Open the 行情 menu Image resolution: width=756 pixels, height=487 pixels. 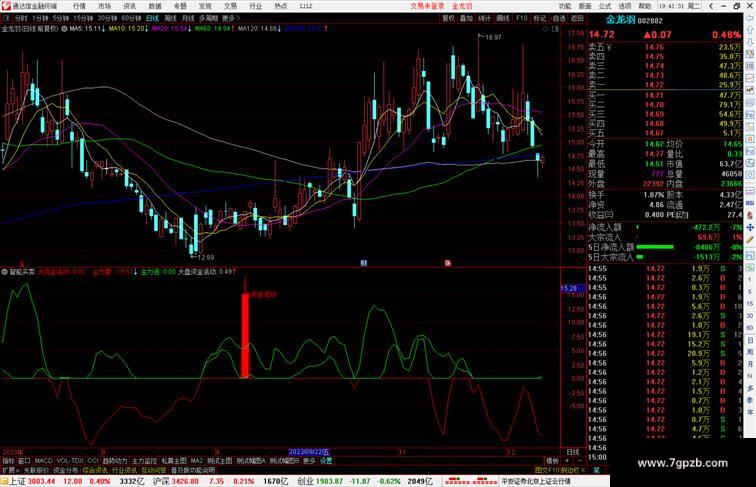79,6
